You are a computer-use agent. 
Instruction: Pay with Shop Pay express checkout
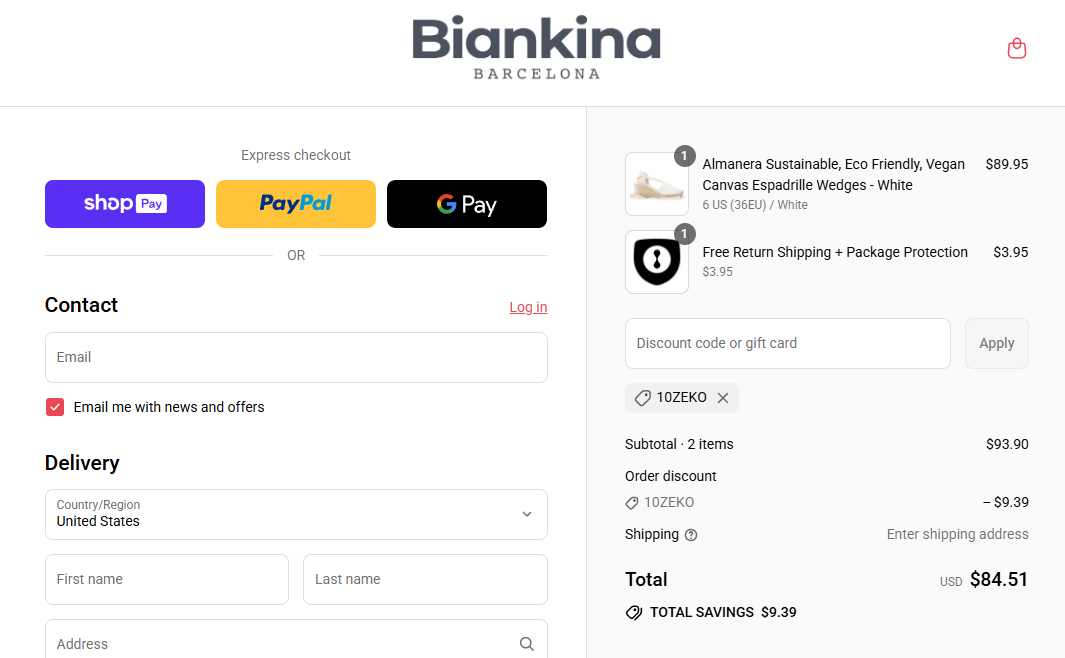[125, 204]
